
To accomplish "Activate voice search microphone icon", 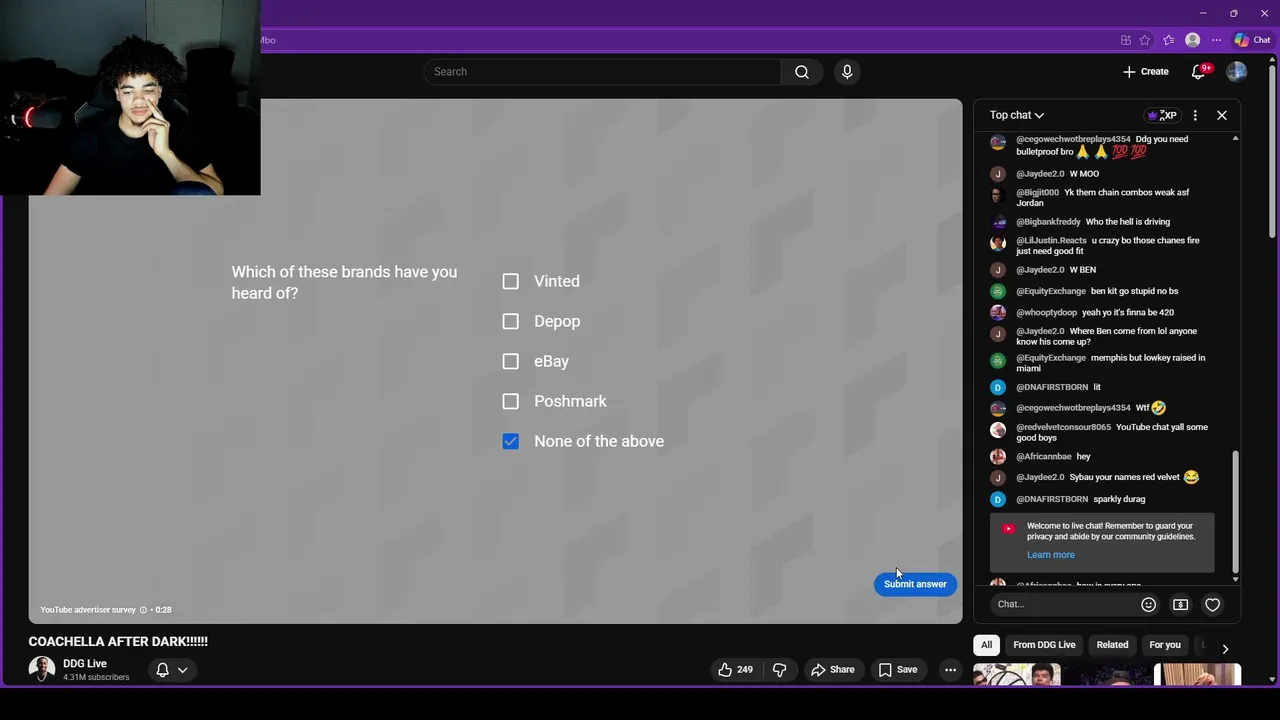I will 847,72.
